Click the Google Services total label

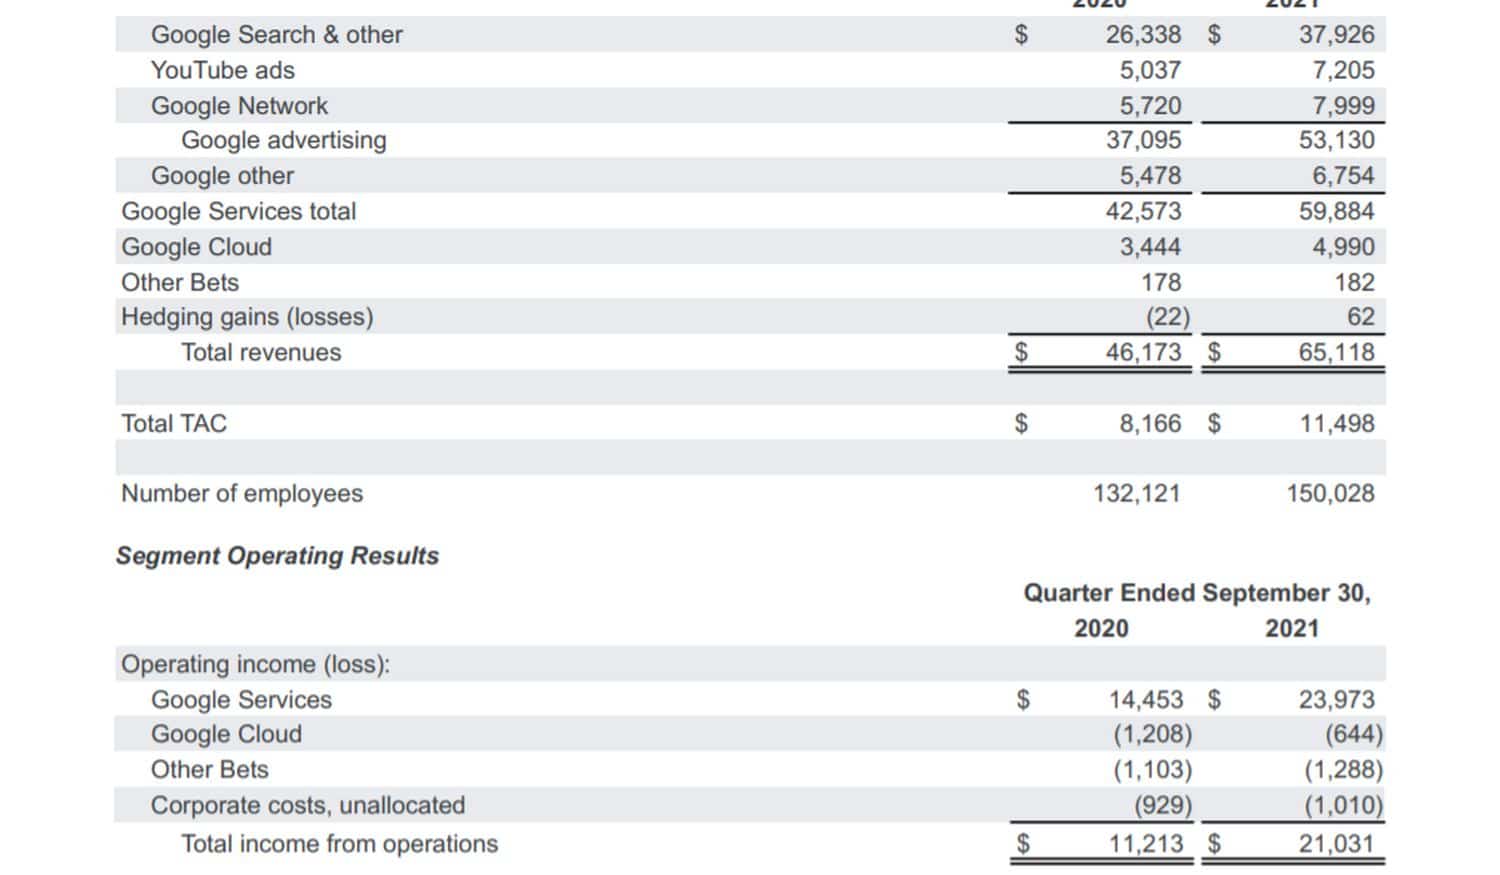pos(238,211)
